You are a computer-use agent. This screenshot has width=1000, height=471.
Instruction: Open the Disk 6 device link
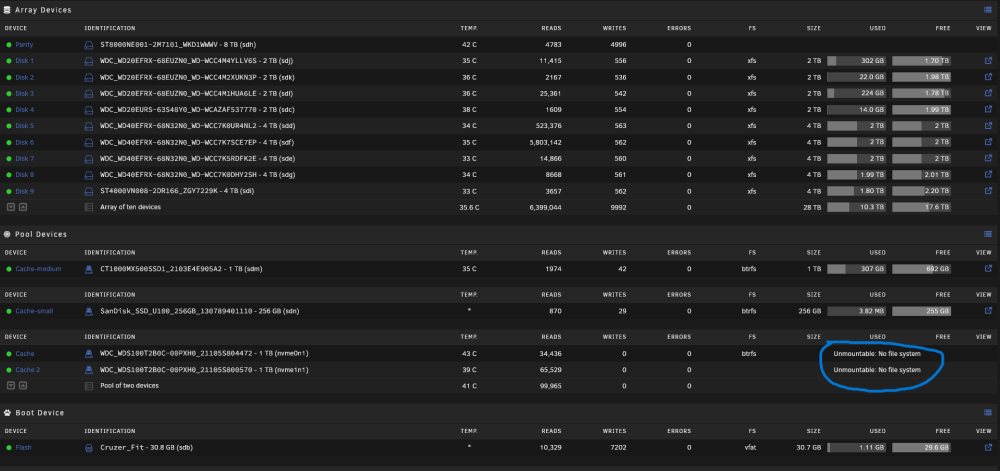click(25, 142)
